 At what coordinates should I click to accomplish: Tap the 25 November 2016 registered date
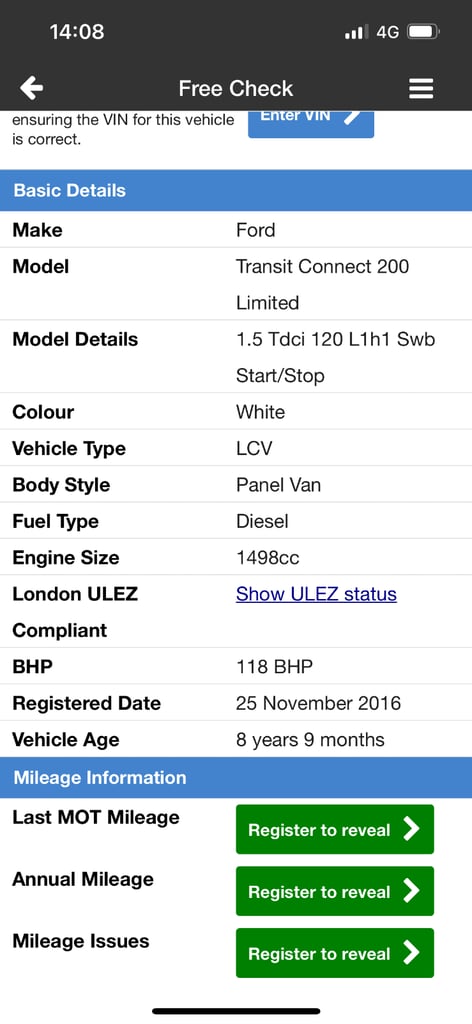(318, 703)
